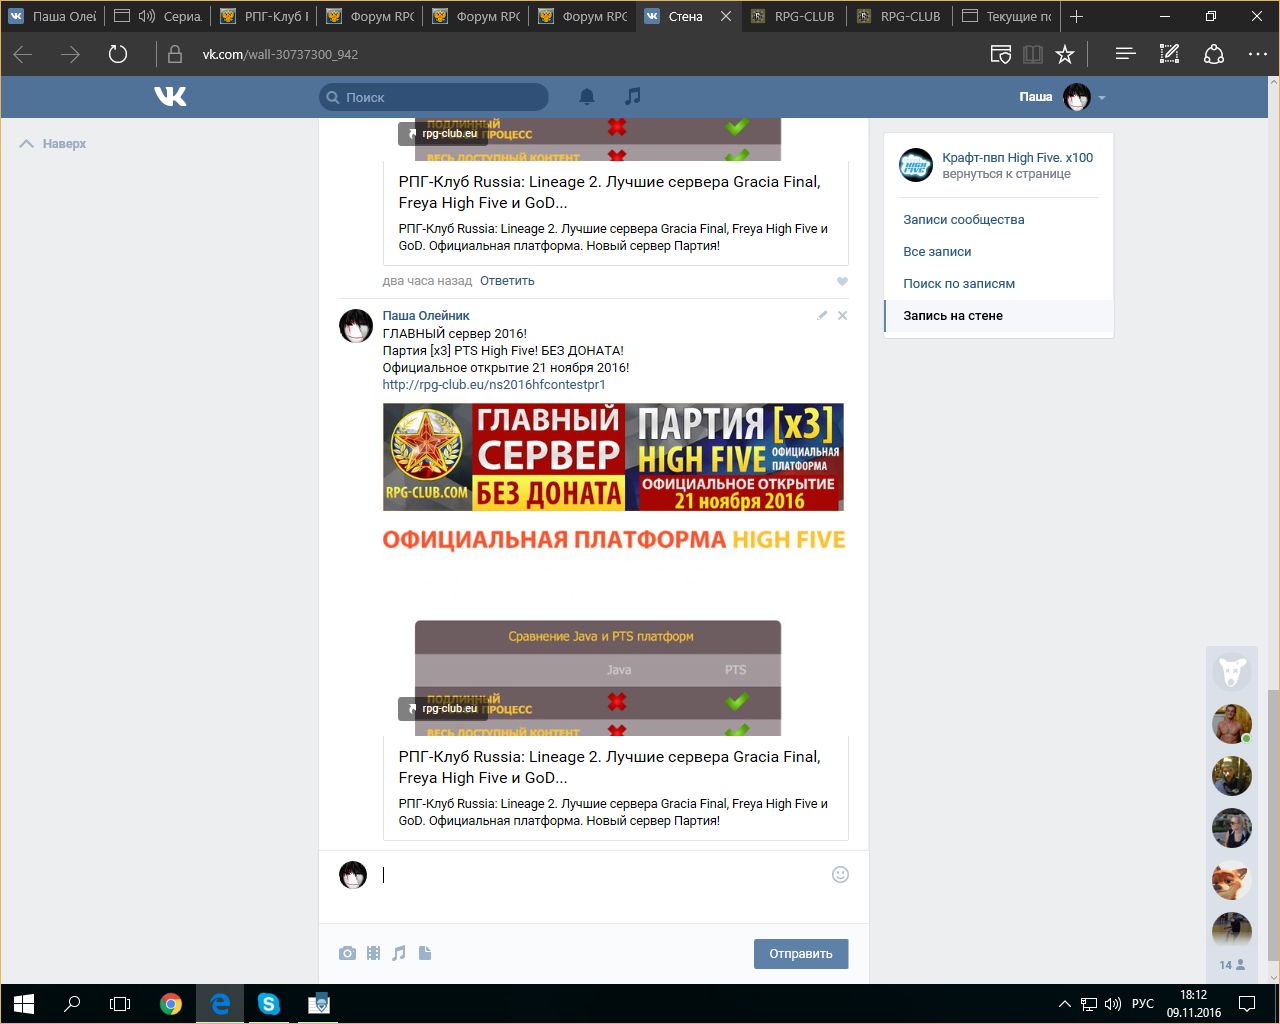
Task: Refresh the vk.com page
Action: coord(118,54)
